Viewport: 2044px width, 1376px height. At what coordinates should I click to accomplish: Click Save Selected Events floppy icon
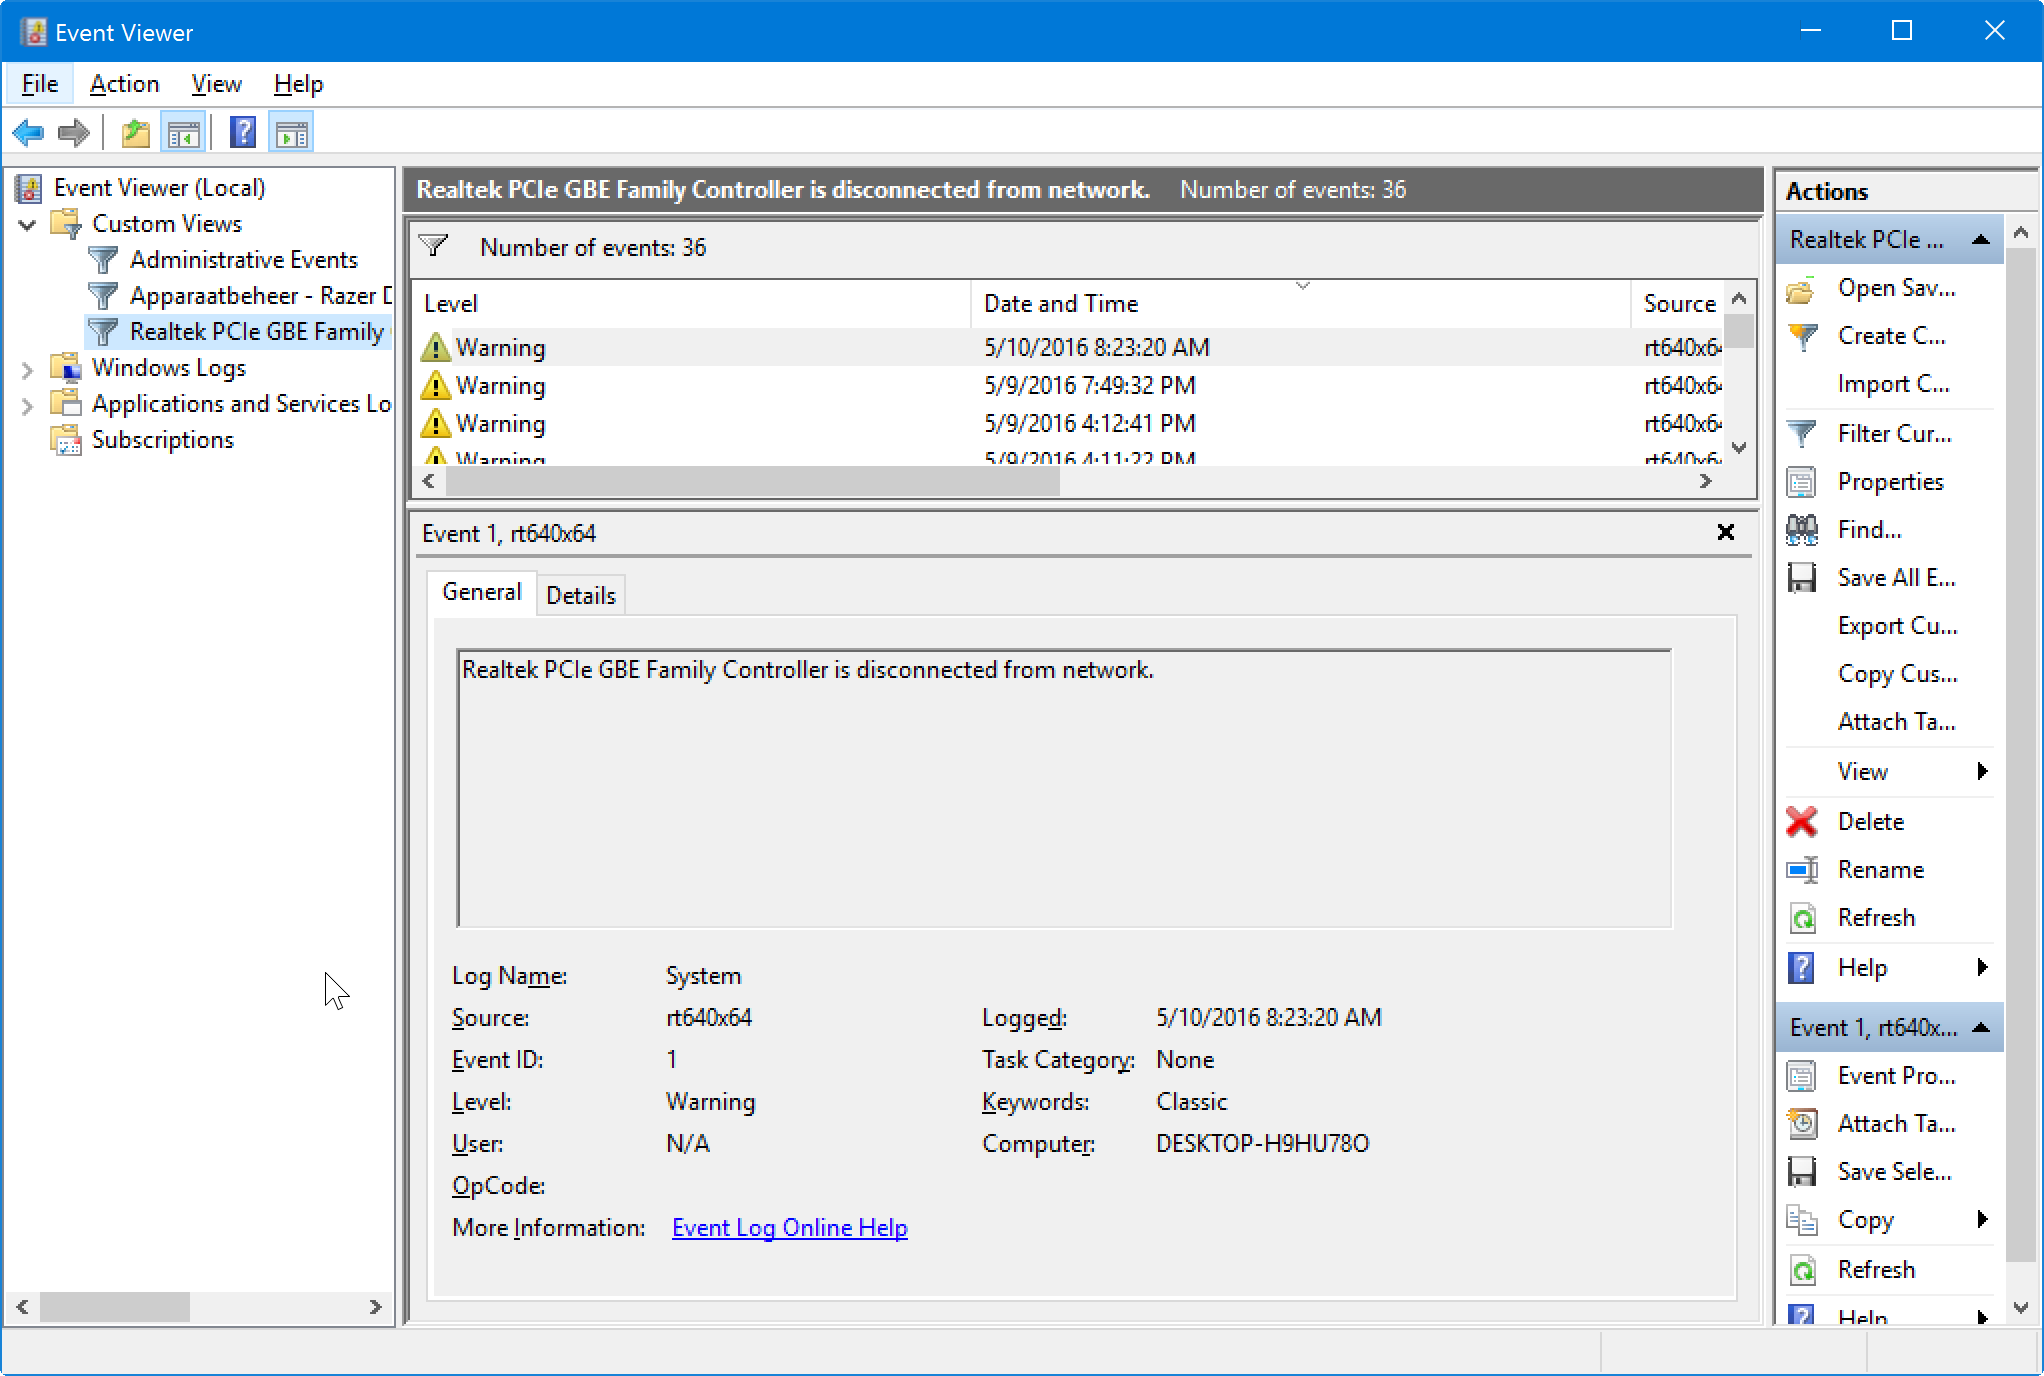click(1801, 1172)
